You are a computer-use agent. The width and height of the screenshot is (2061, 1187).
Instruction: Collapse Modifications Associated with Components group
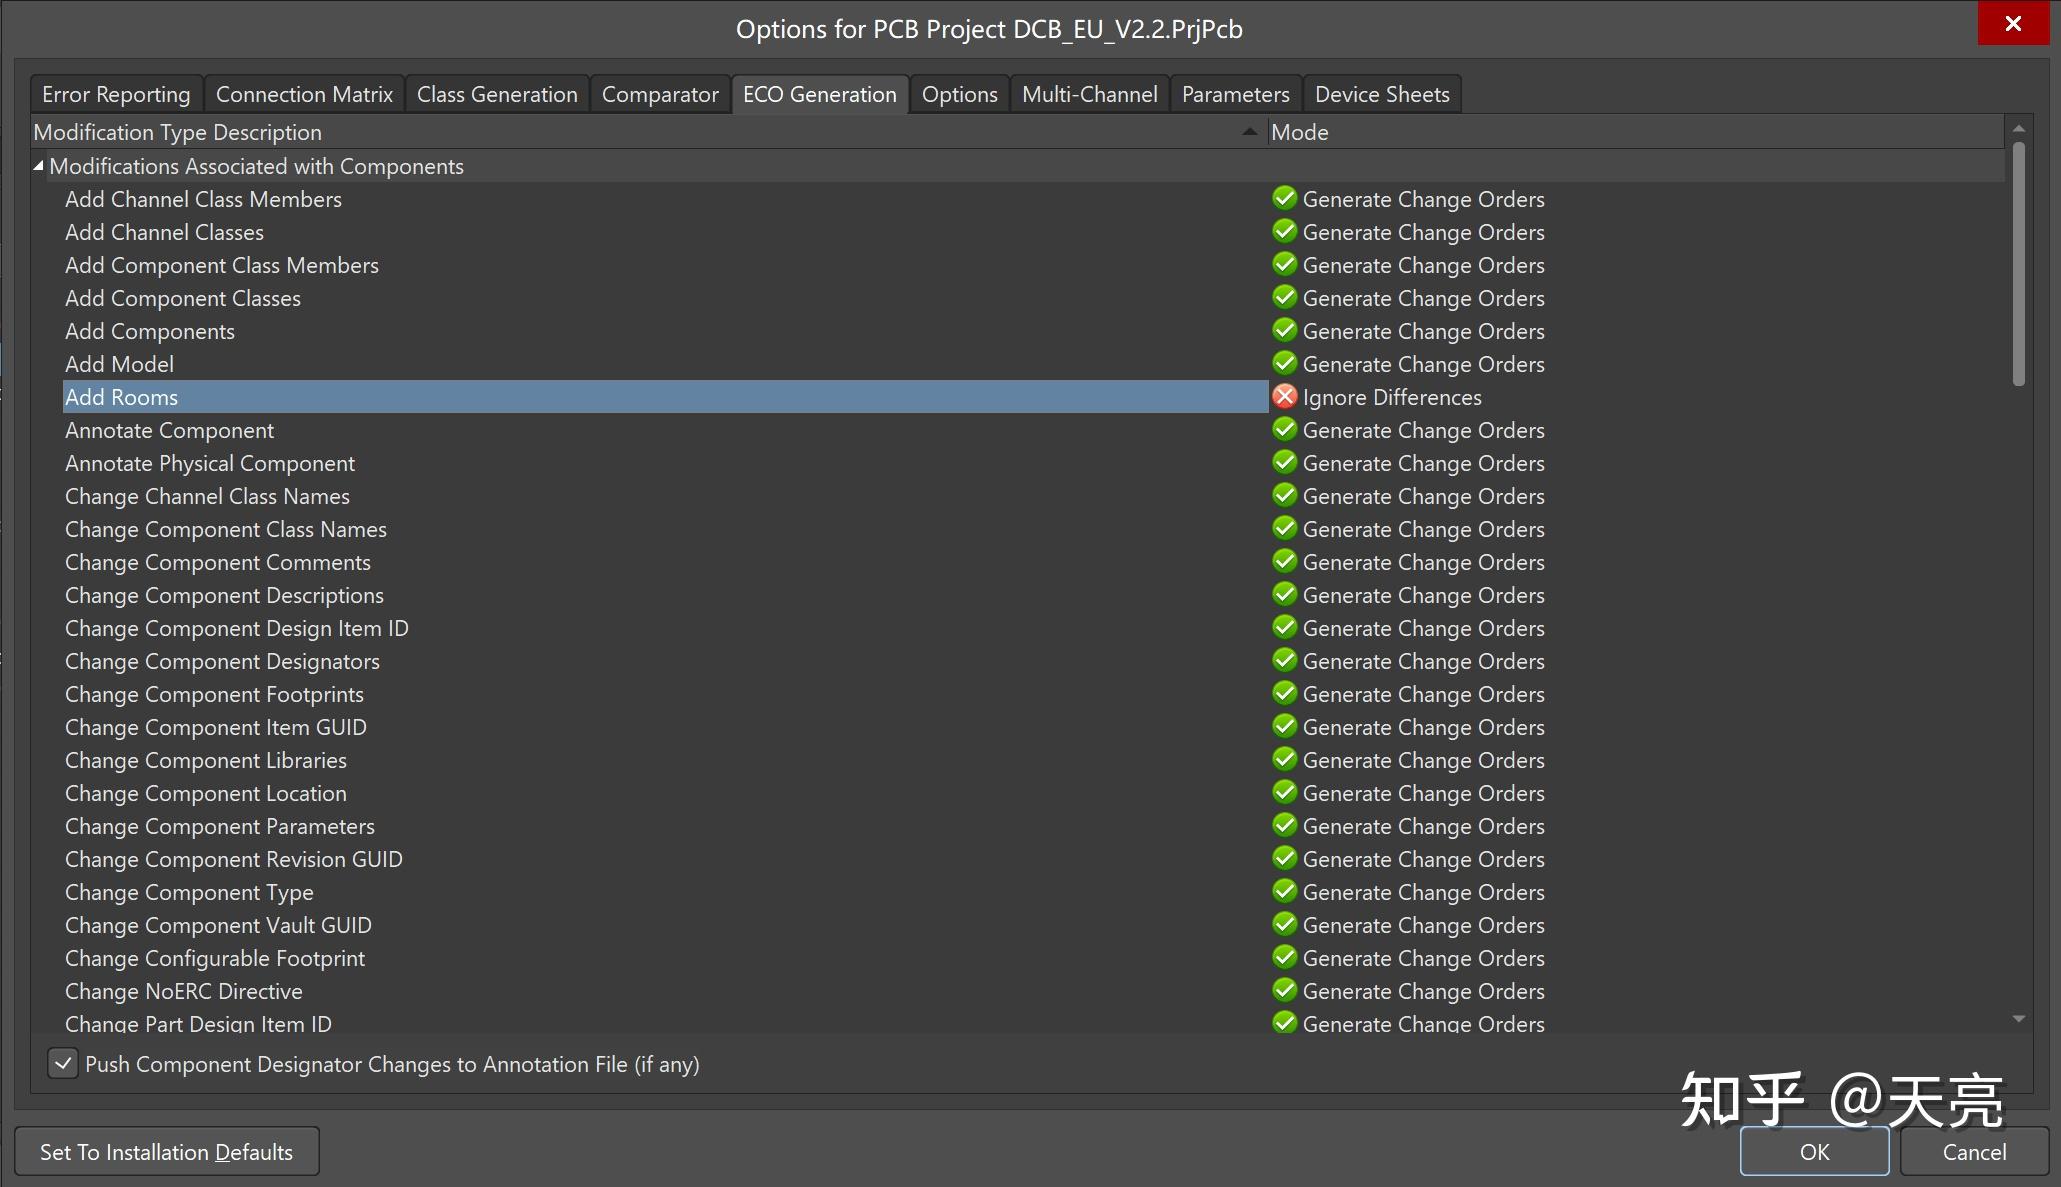(39, 166)
